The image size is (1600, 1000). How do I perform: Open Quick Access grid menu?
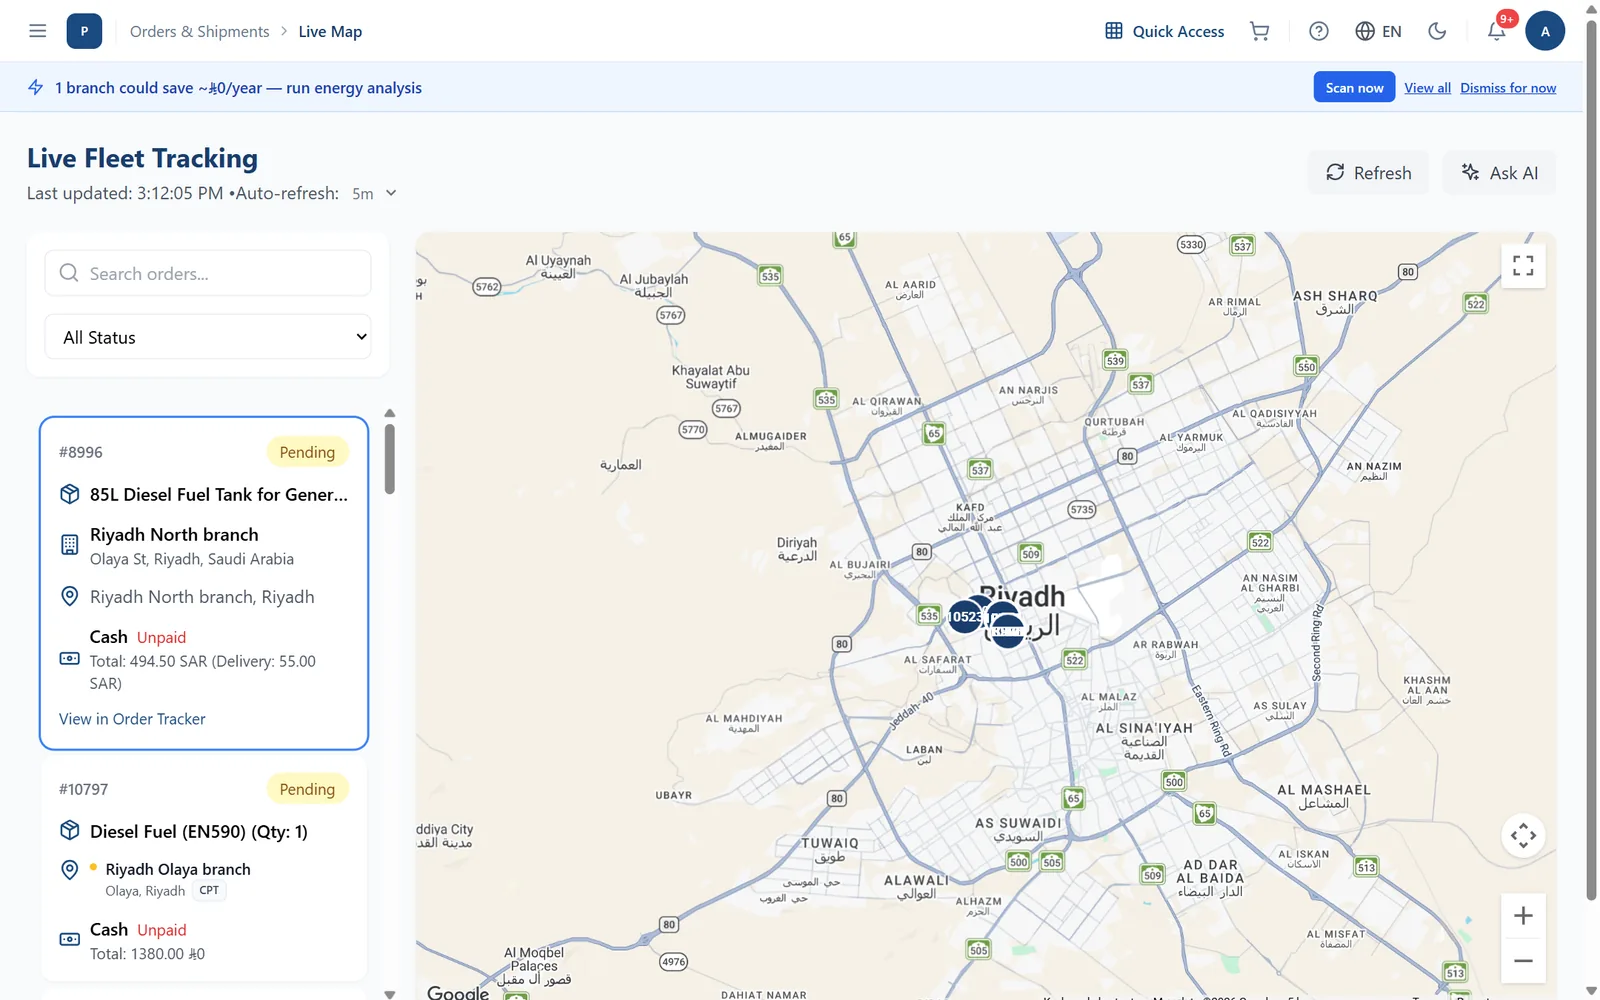[1164, 31]
